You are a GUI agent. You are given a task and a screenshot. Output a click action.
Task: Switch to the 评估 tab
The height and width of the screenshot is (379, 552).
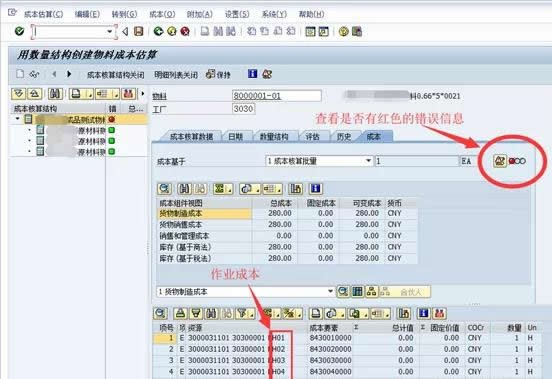click(x=312, y=137)
